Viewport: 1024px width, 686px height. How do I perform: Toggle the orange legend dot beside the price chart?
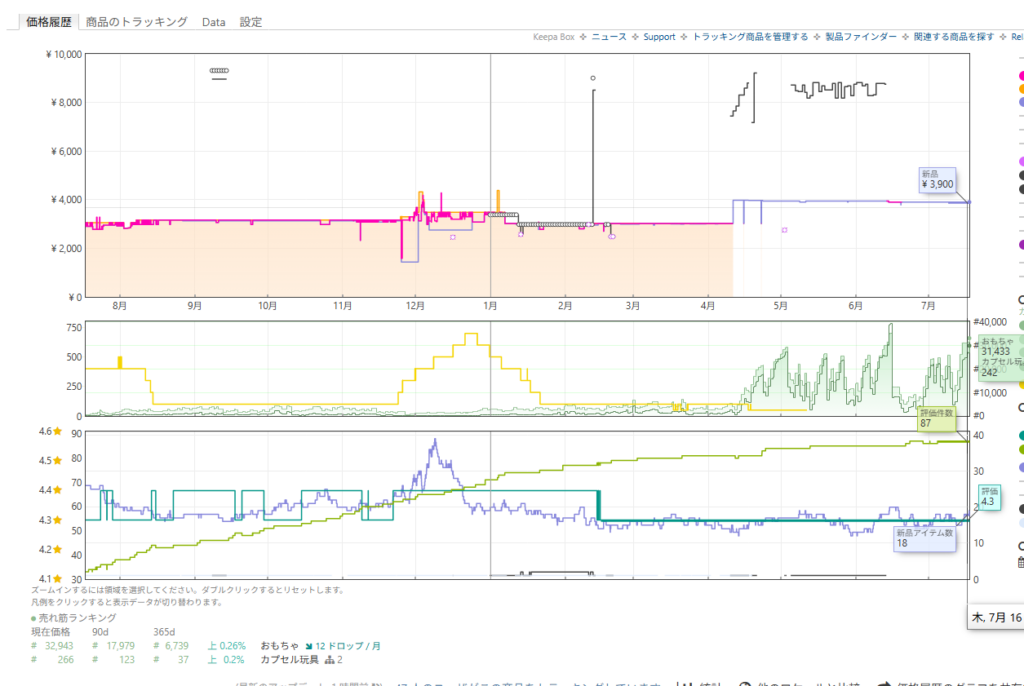point(1021,89)
